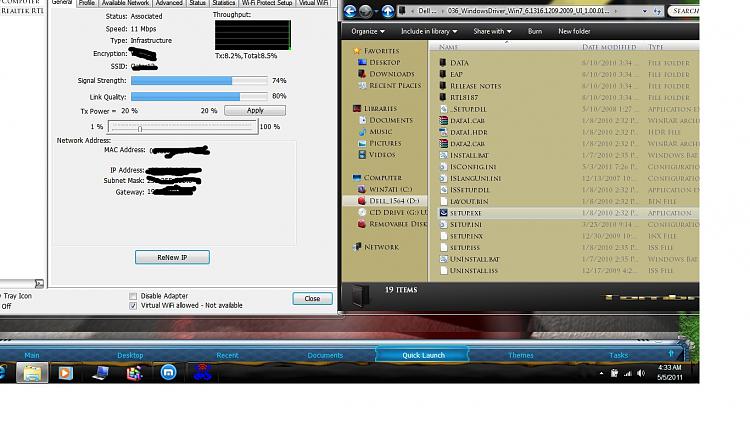The width and height of the screenshot is (750, 422).
Task: Select the Data1.cab archive icon
Action: click(x=443, y=121)
